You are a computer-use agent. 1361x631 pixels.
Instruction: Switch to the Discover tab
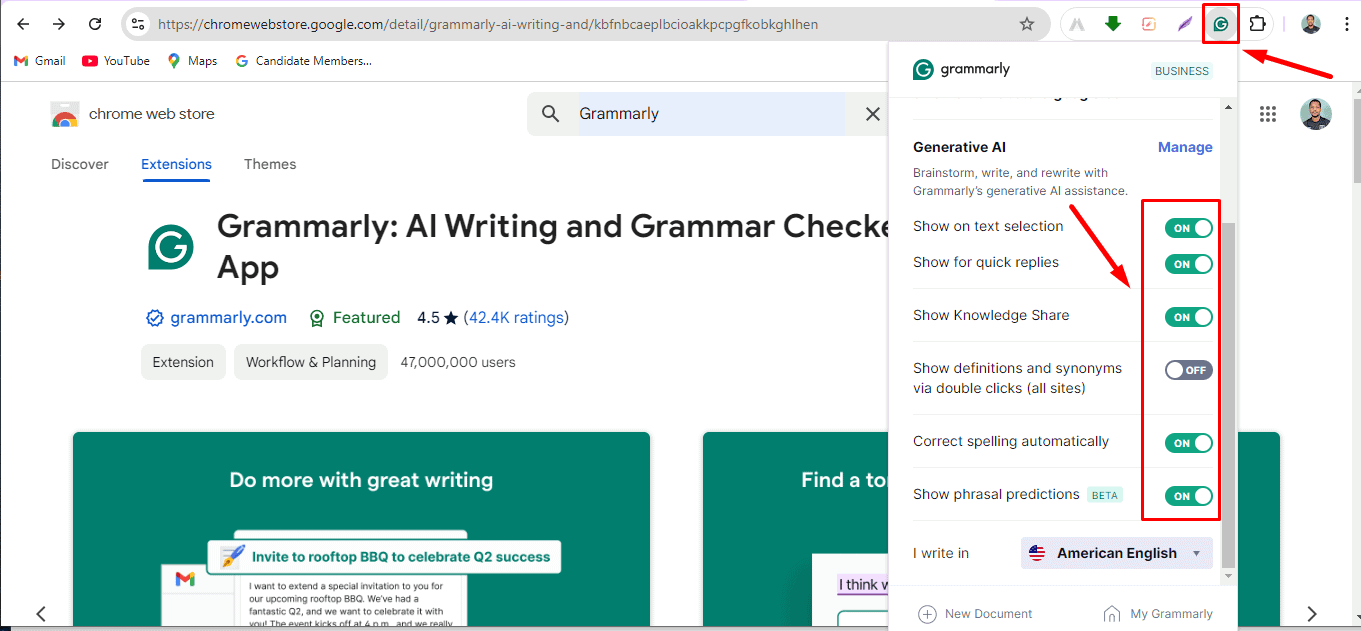click(x=80, y=164)
